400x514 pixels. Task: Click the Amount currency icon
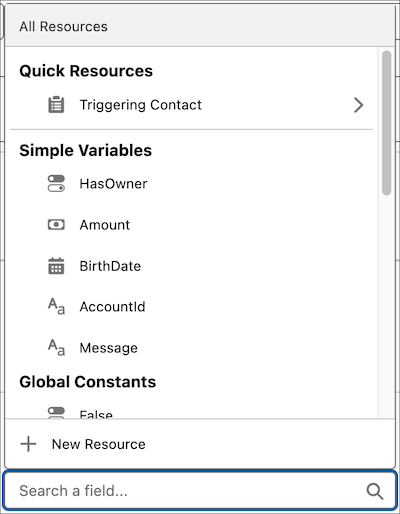point(56,225)
